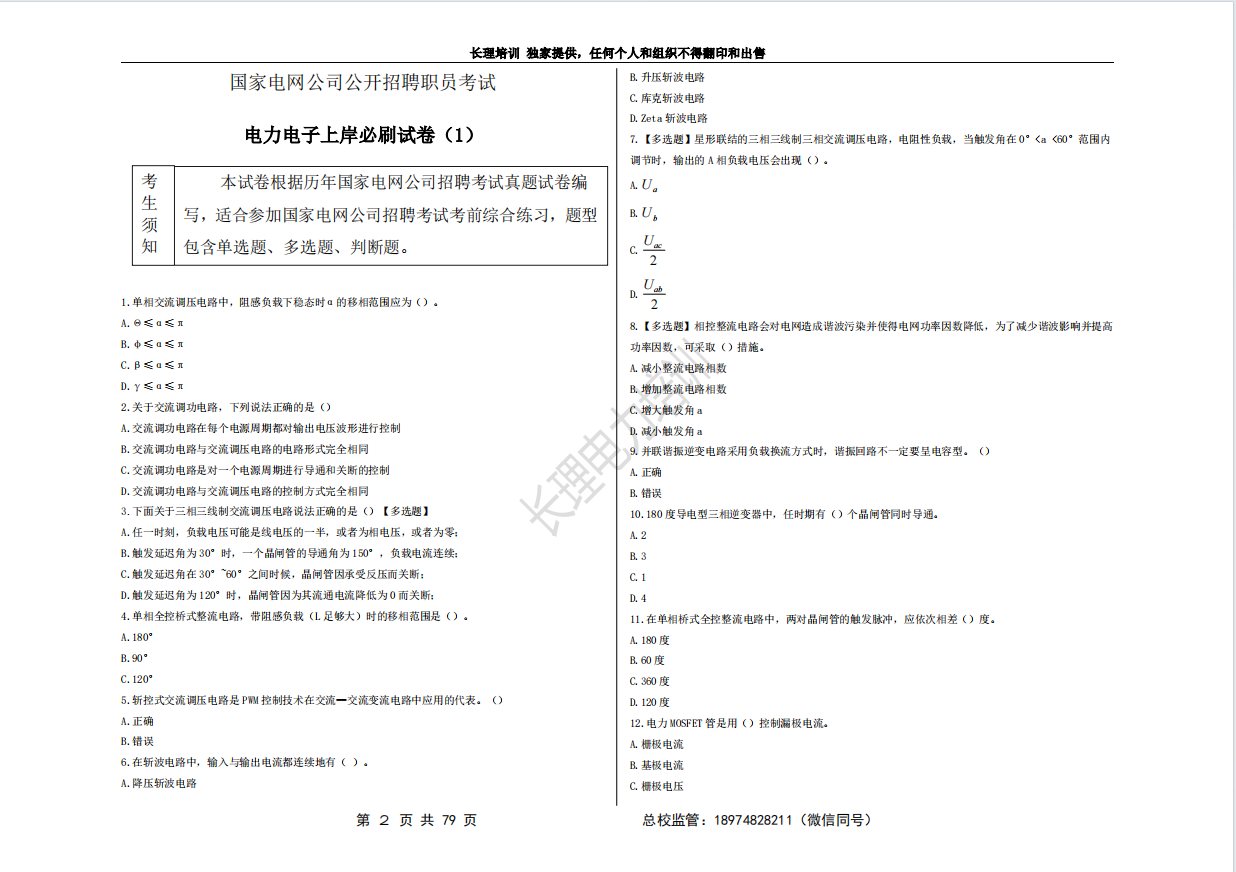
Task: Select question 1 option "A. Θ≤α≤π"
Action: coord(152,323)
